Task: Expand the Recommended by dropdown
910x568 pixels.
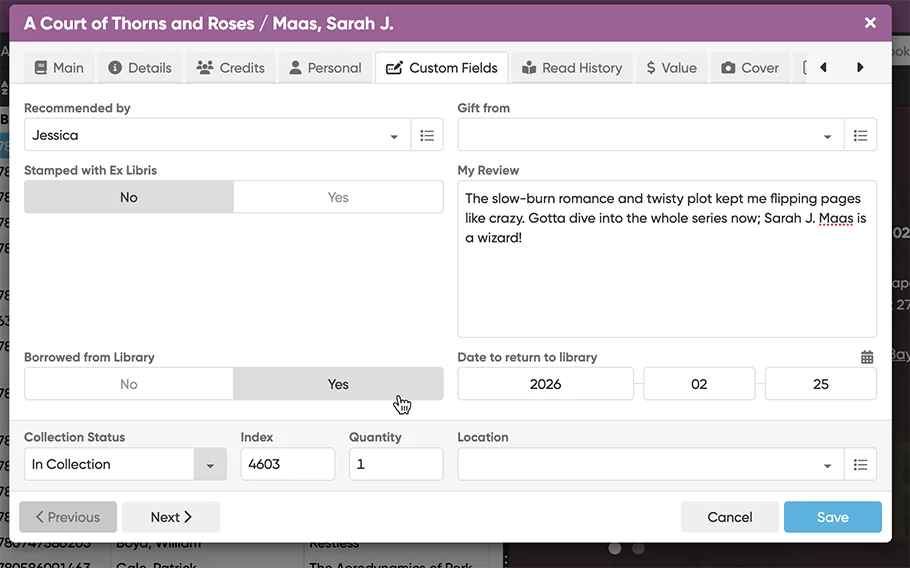Action: [x=394, y=136]
